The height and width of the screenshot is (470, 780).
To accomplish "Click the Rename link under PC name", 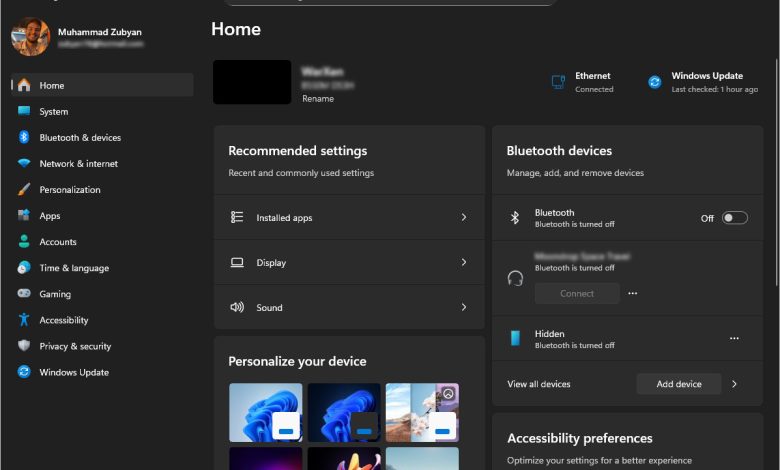I will point(318,98).
